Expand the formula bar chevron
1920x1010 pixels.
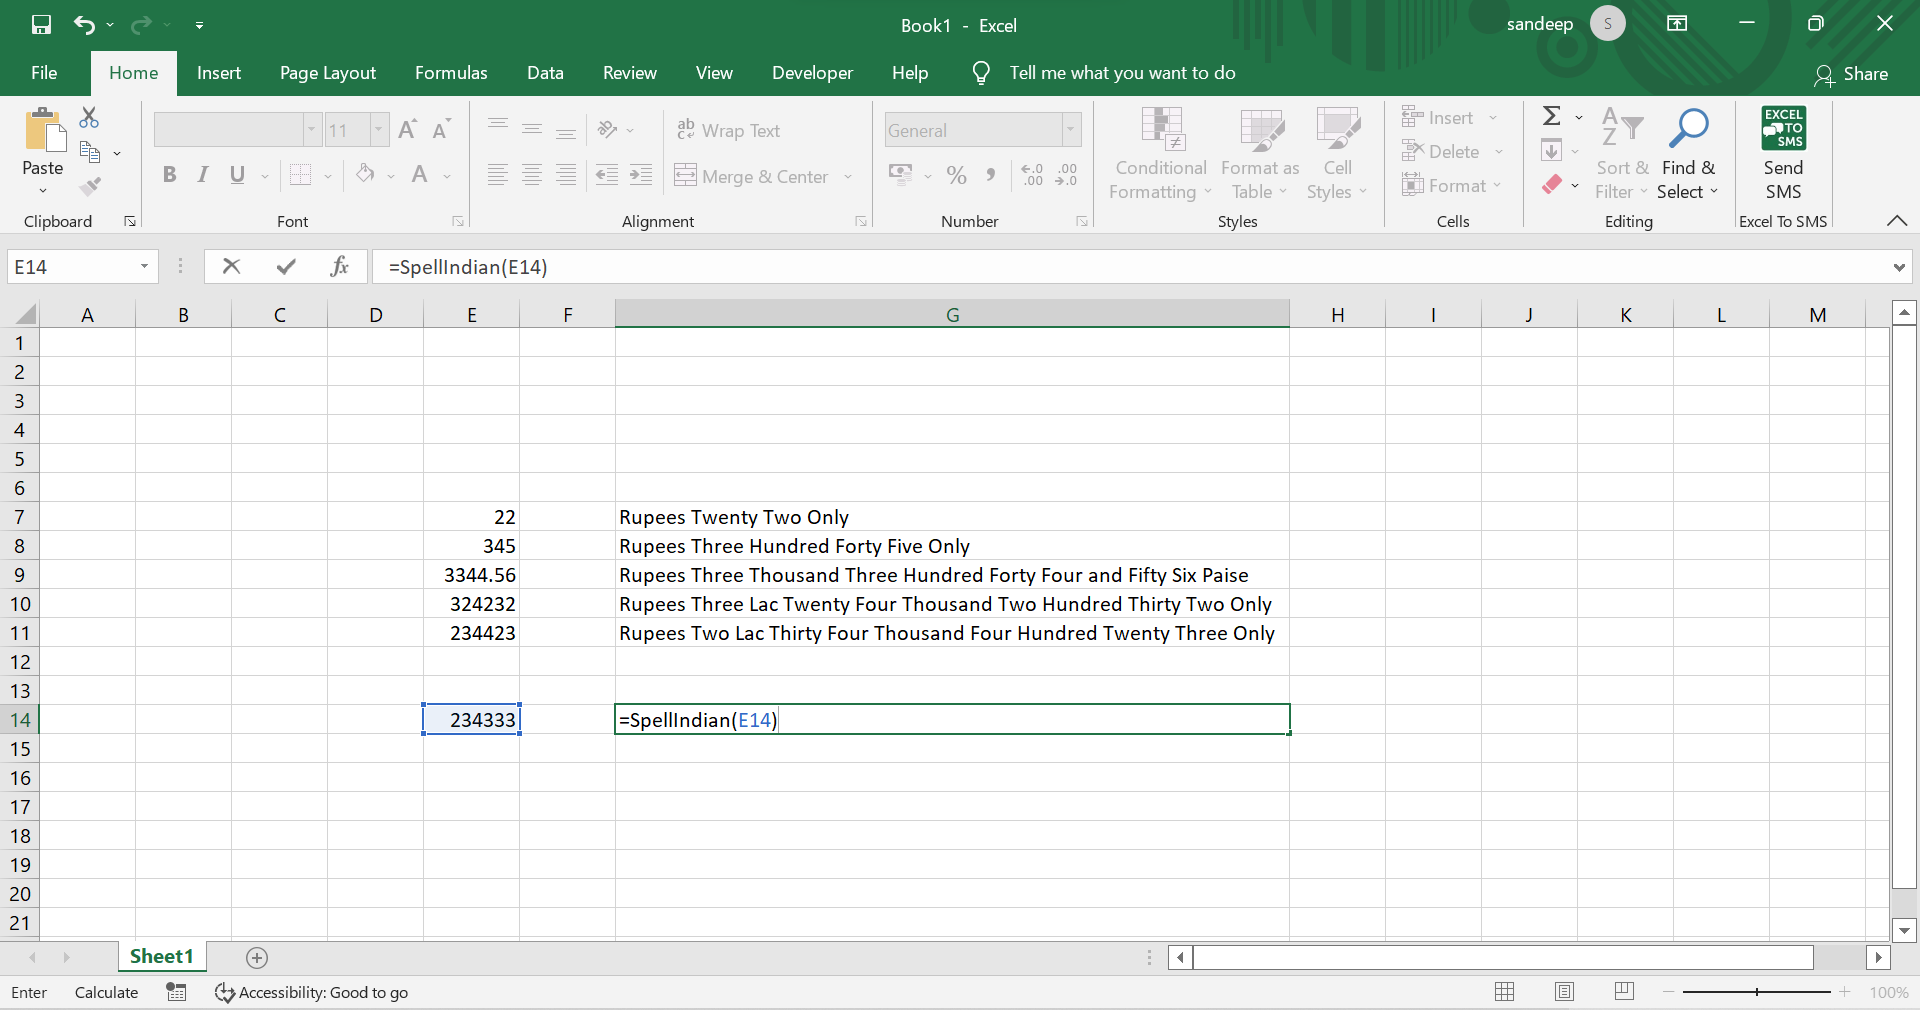[x=1898, y=267]
